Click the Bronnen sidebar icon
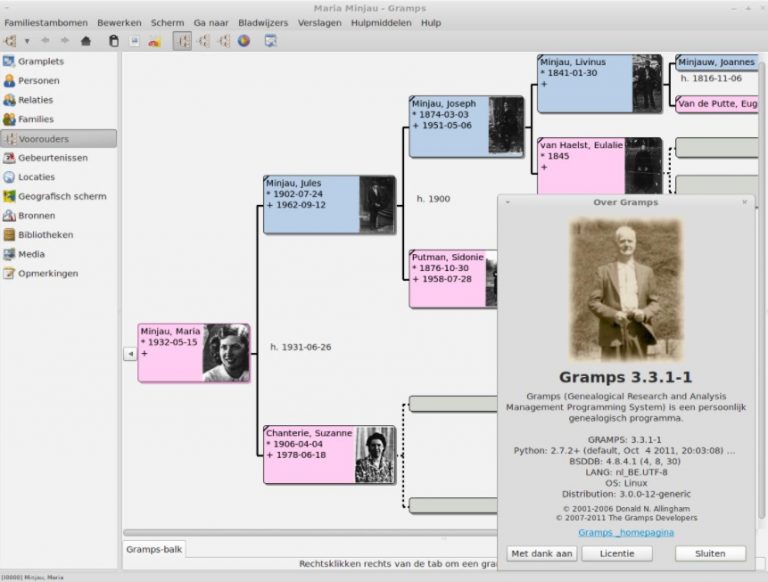 click(9, 216)
